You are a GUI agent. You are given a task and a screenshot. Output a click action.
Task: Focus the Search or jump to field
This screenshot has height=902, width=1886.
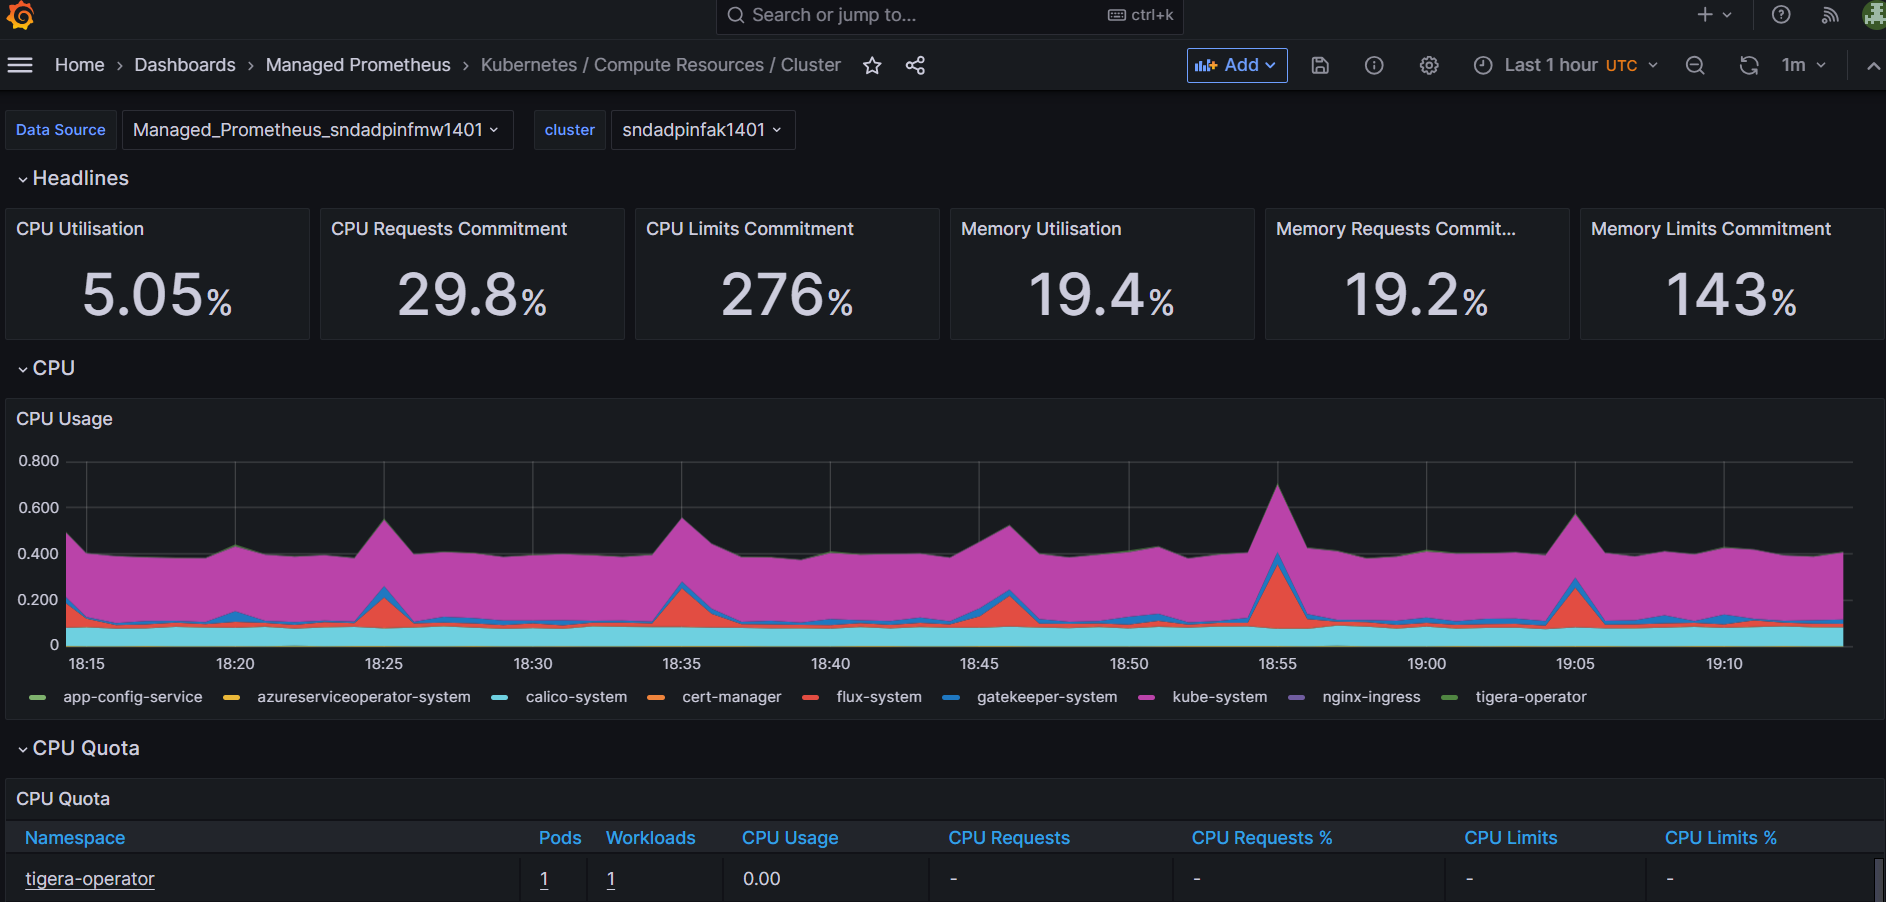950,15
